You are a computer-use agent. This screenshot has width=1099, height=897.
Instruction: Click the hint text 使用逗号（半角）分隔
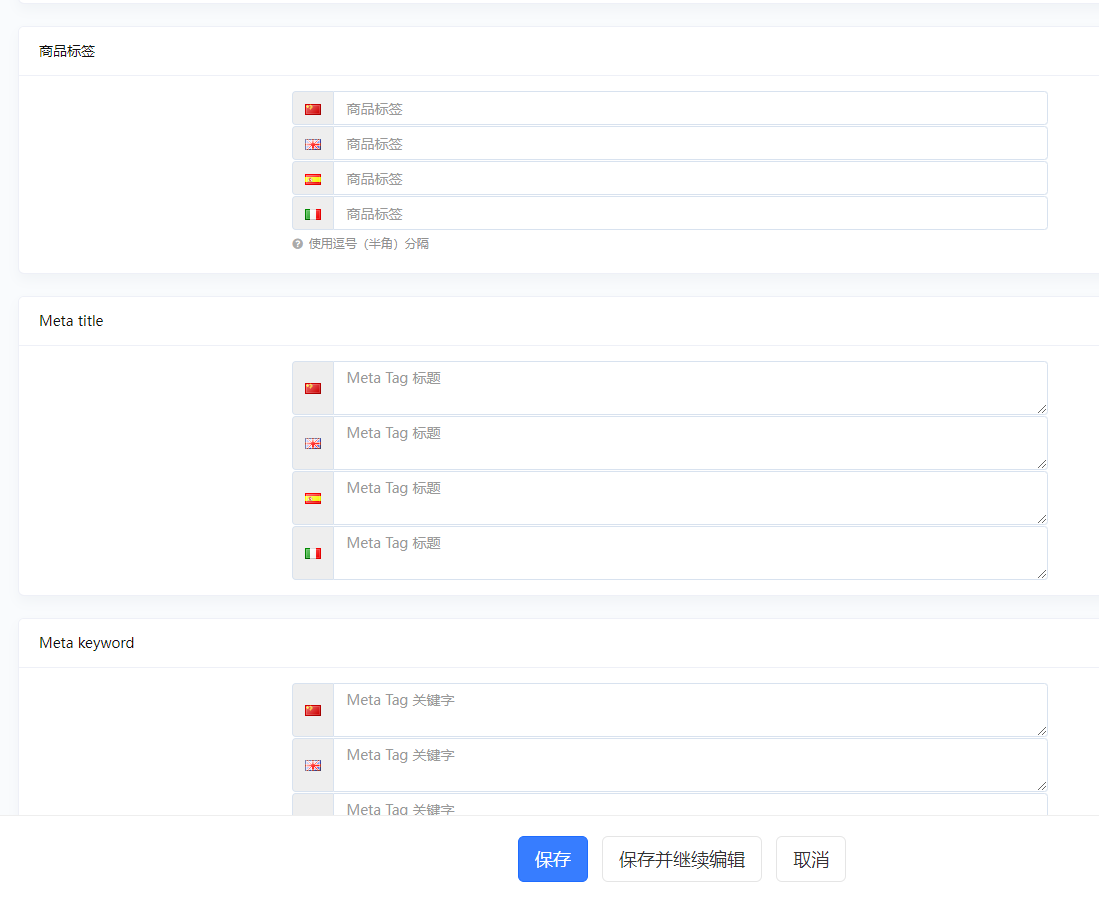pyautogui.click(x=369, y=244)
